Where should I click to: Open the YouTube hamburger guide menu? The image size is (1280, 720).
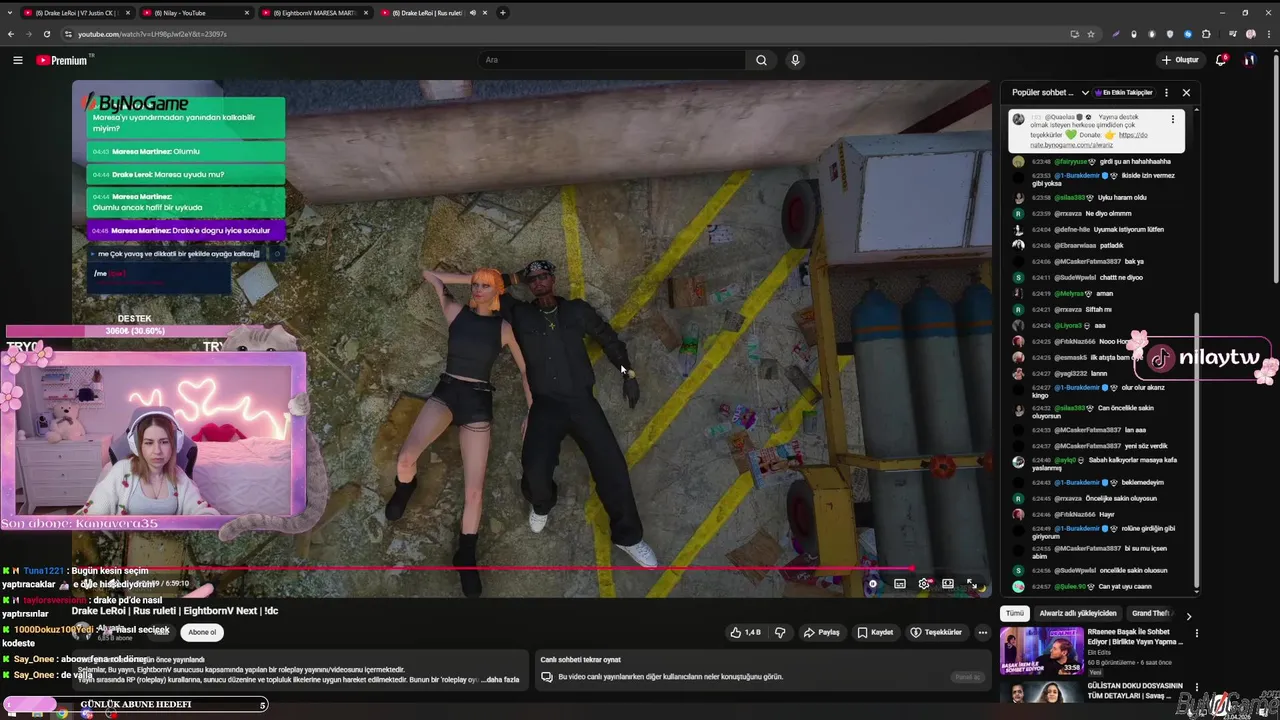pos(18,60)
